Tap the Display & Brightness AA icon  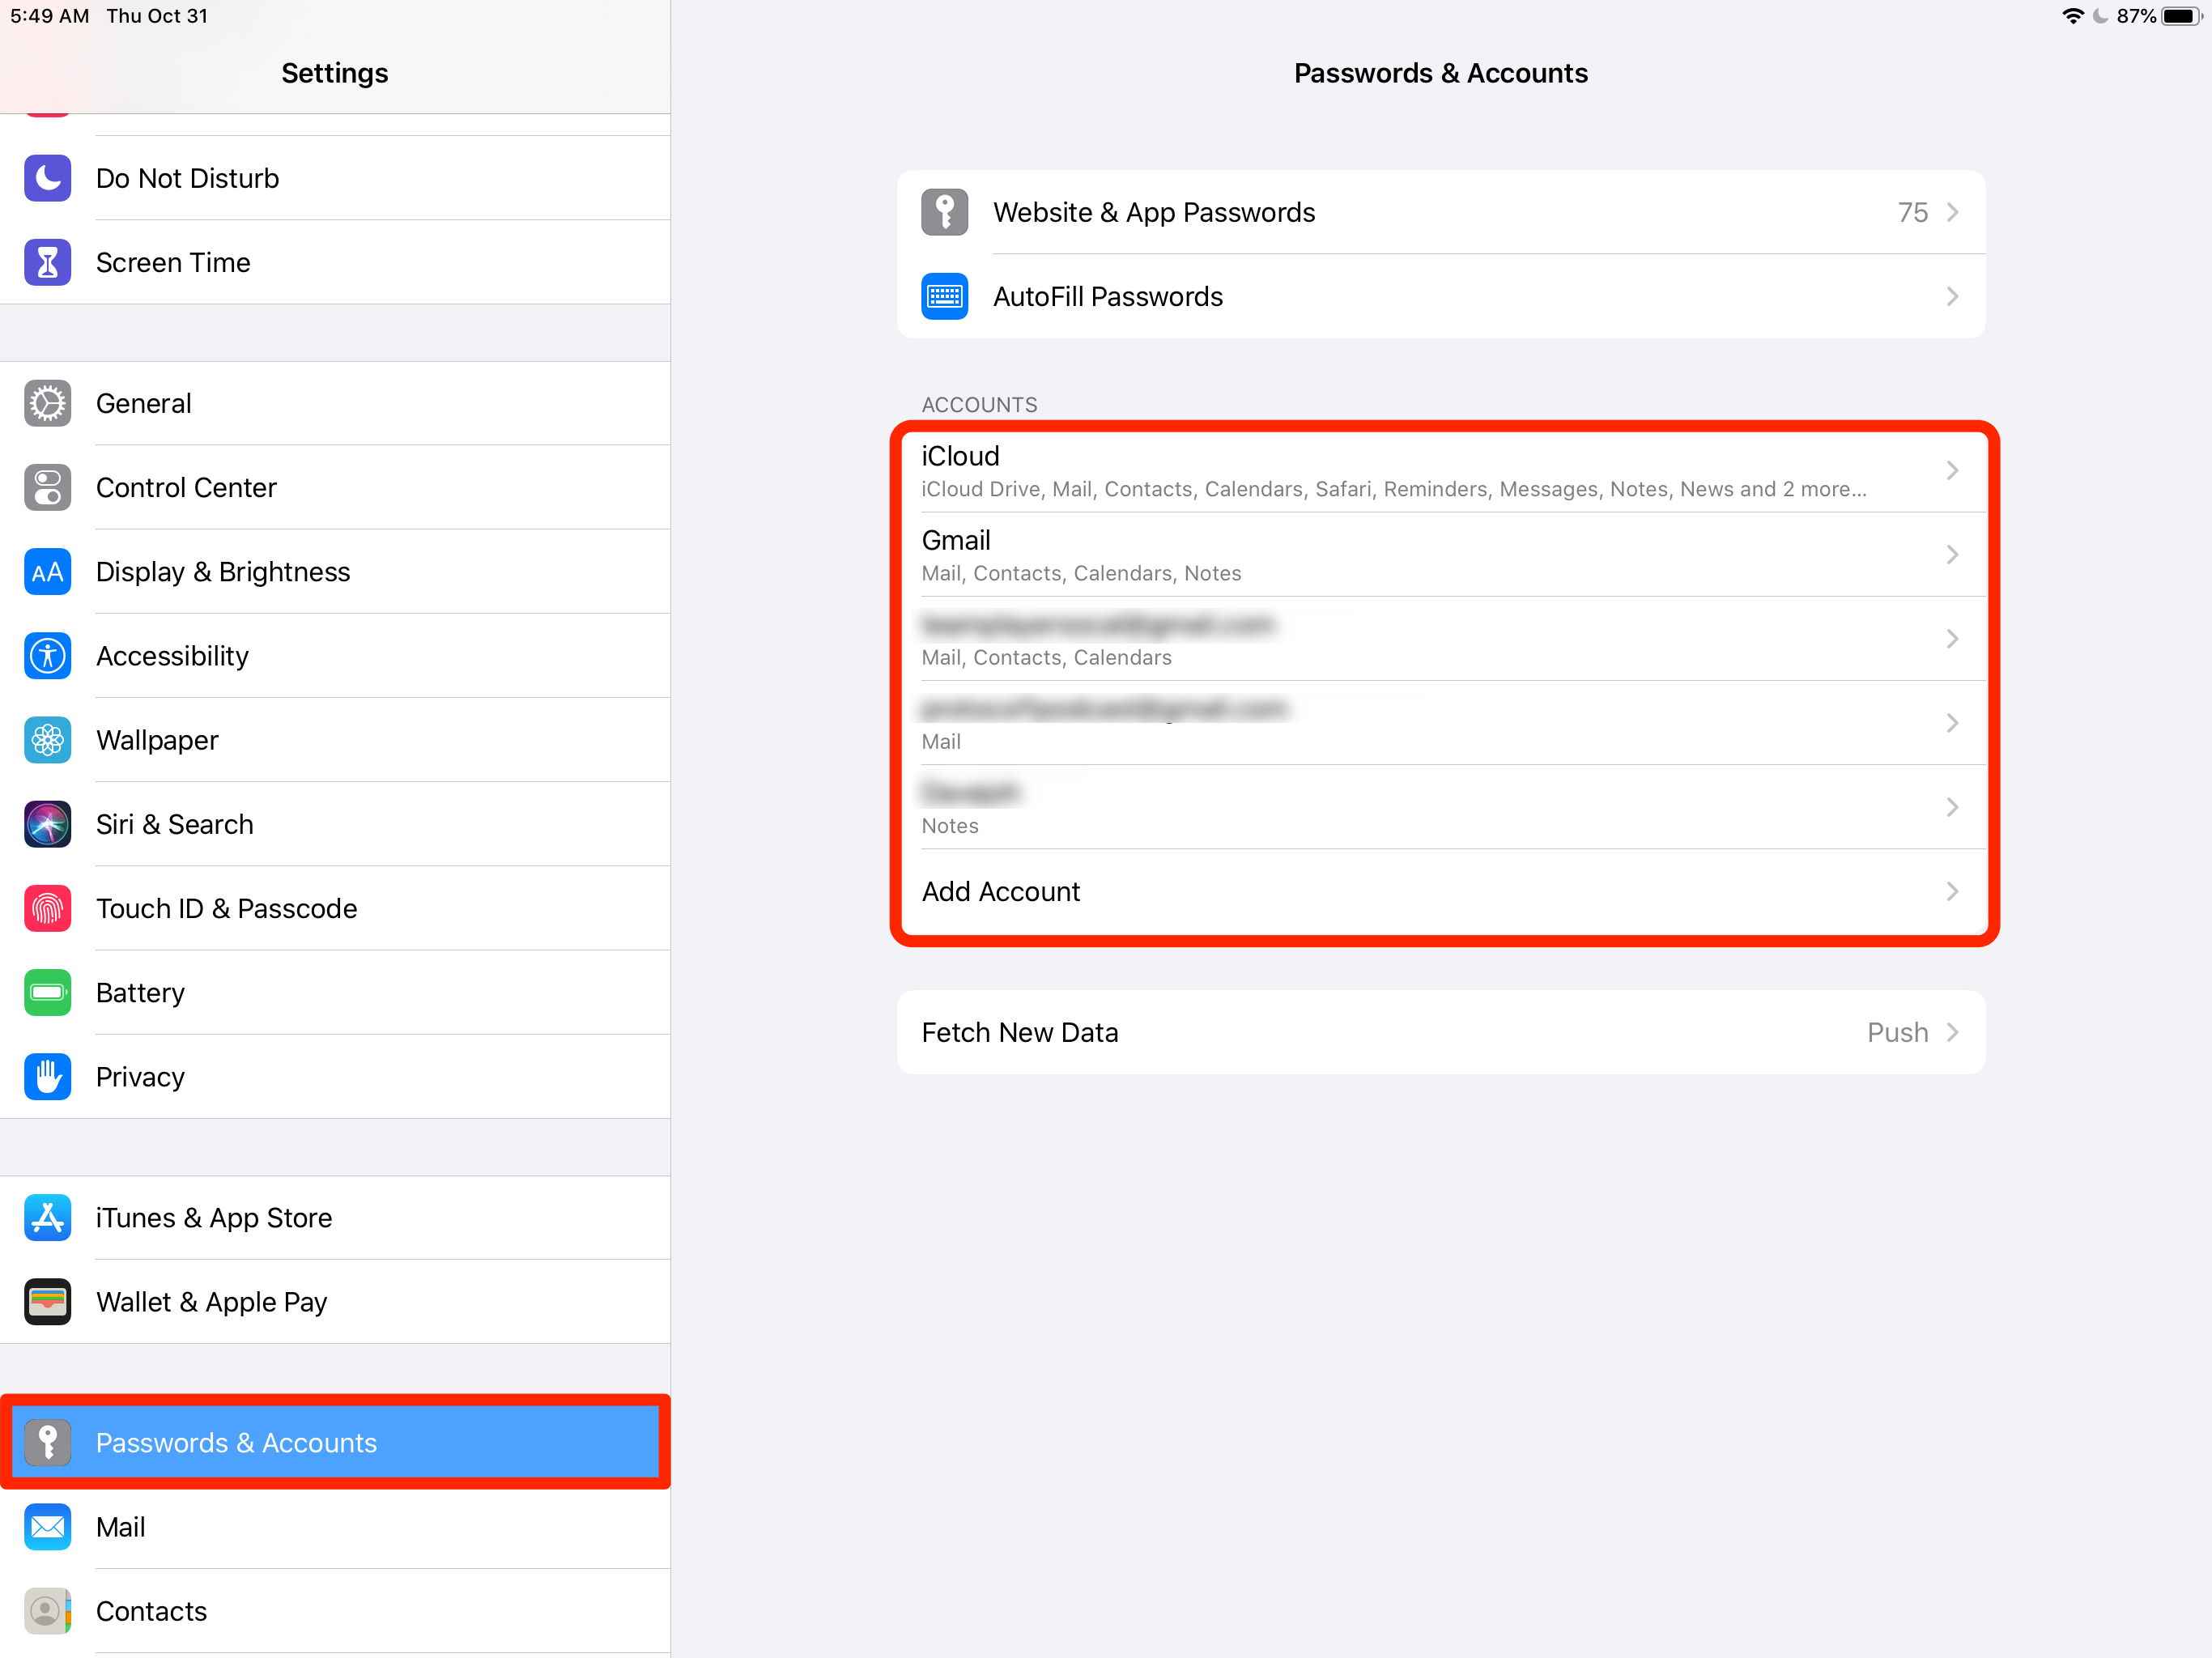47,571
